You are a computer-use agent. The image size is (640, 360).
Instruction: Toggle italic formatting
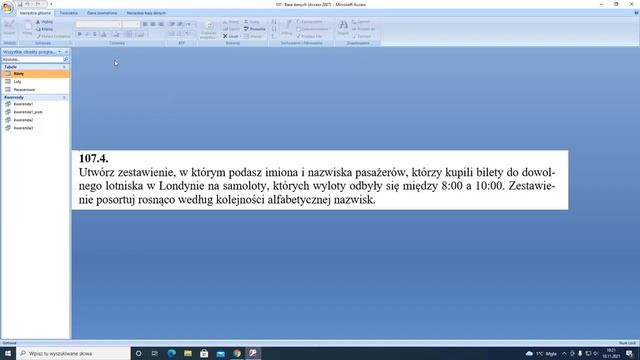[x=87, y=34]
